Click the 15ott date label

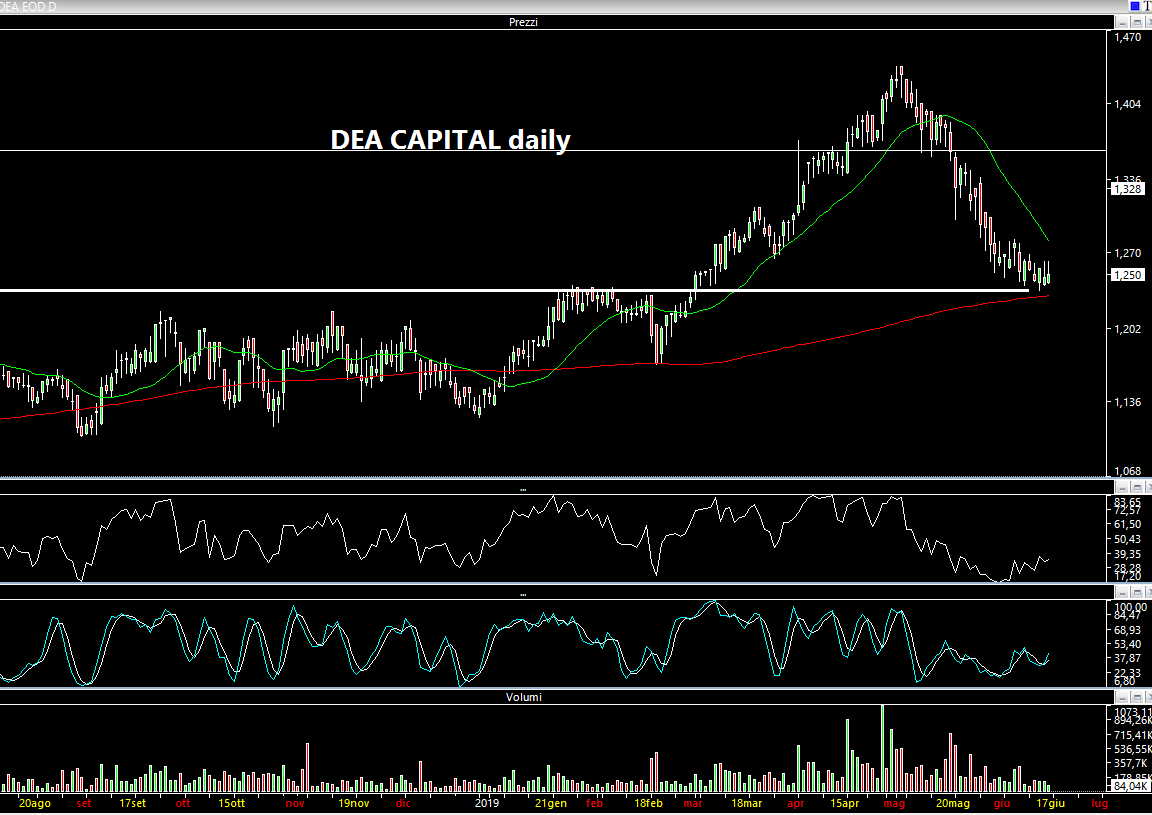[231, 803]
